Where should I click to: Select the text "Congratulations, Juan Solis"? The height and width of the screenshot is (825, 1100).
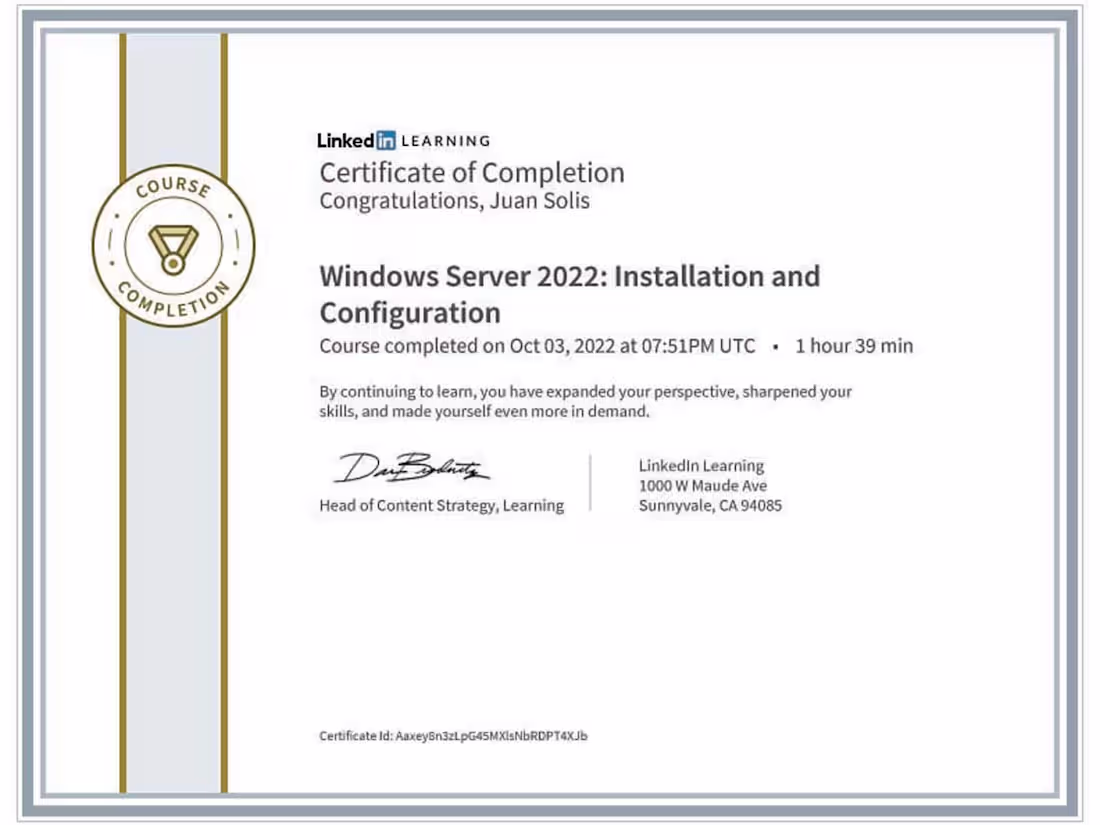(454, 201)
